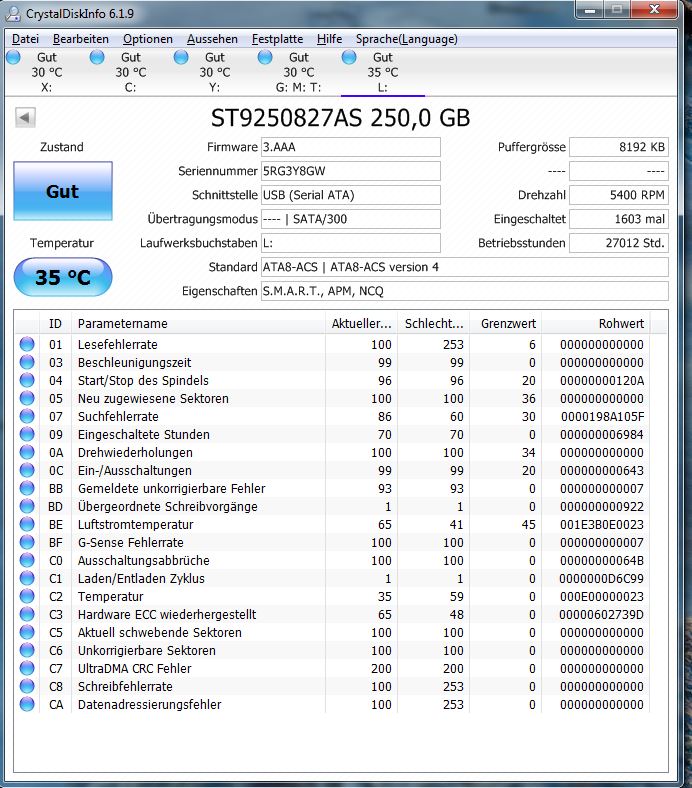Screen dimensions: 692x788
Task: Click the Übertragungsmodus field SATA/300
Action: pyautogui.click(x=351, y=219)
